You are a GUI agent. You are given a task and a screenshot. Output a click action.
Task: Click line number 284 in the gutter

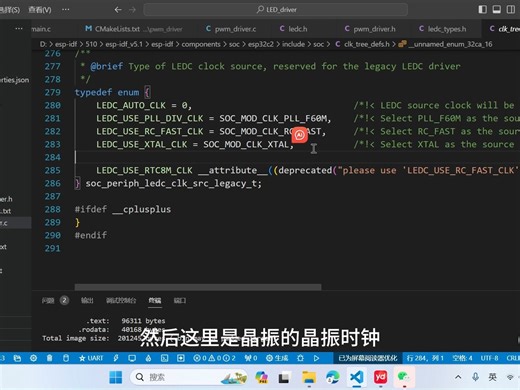[x=53, y=157]
